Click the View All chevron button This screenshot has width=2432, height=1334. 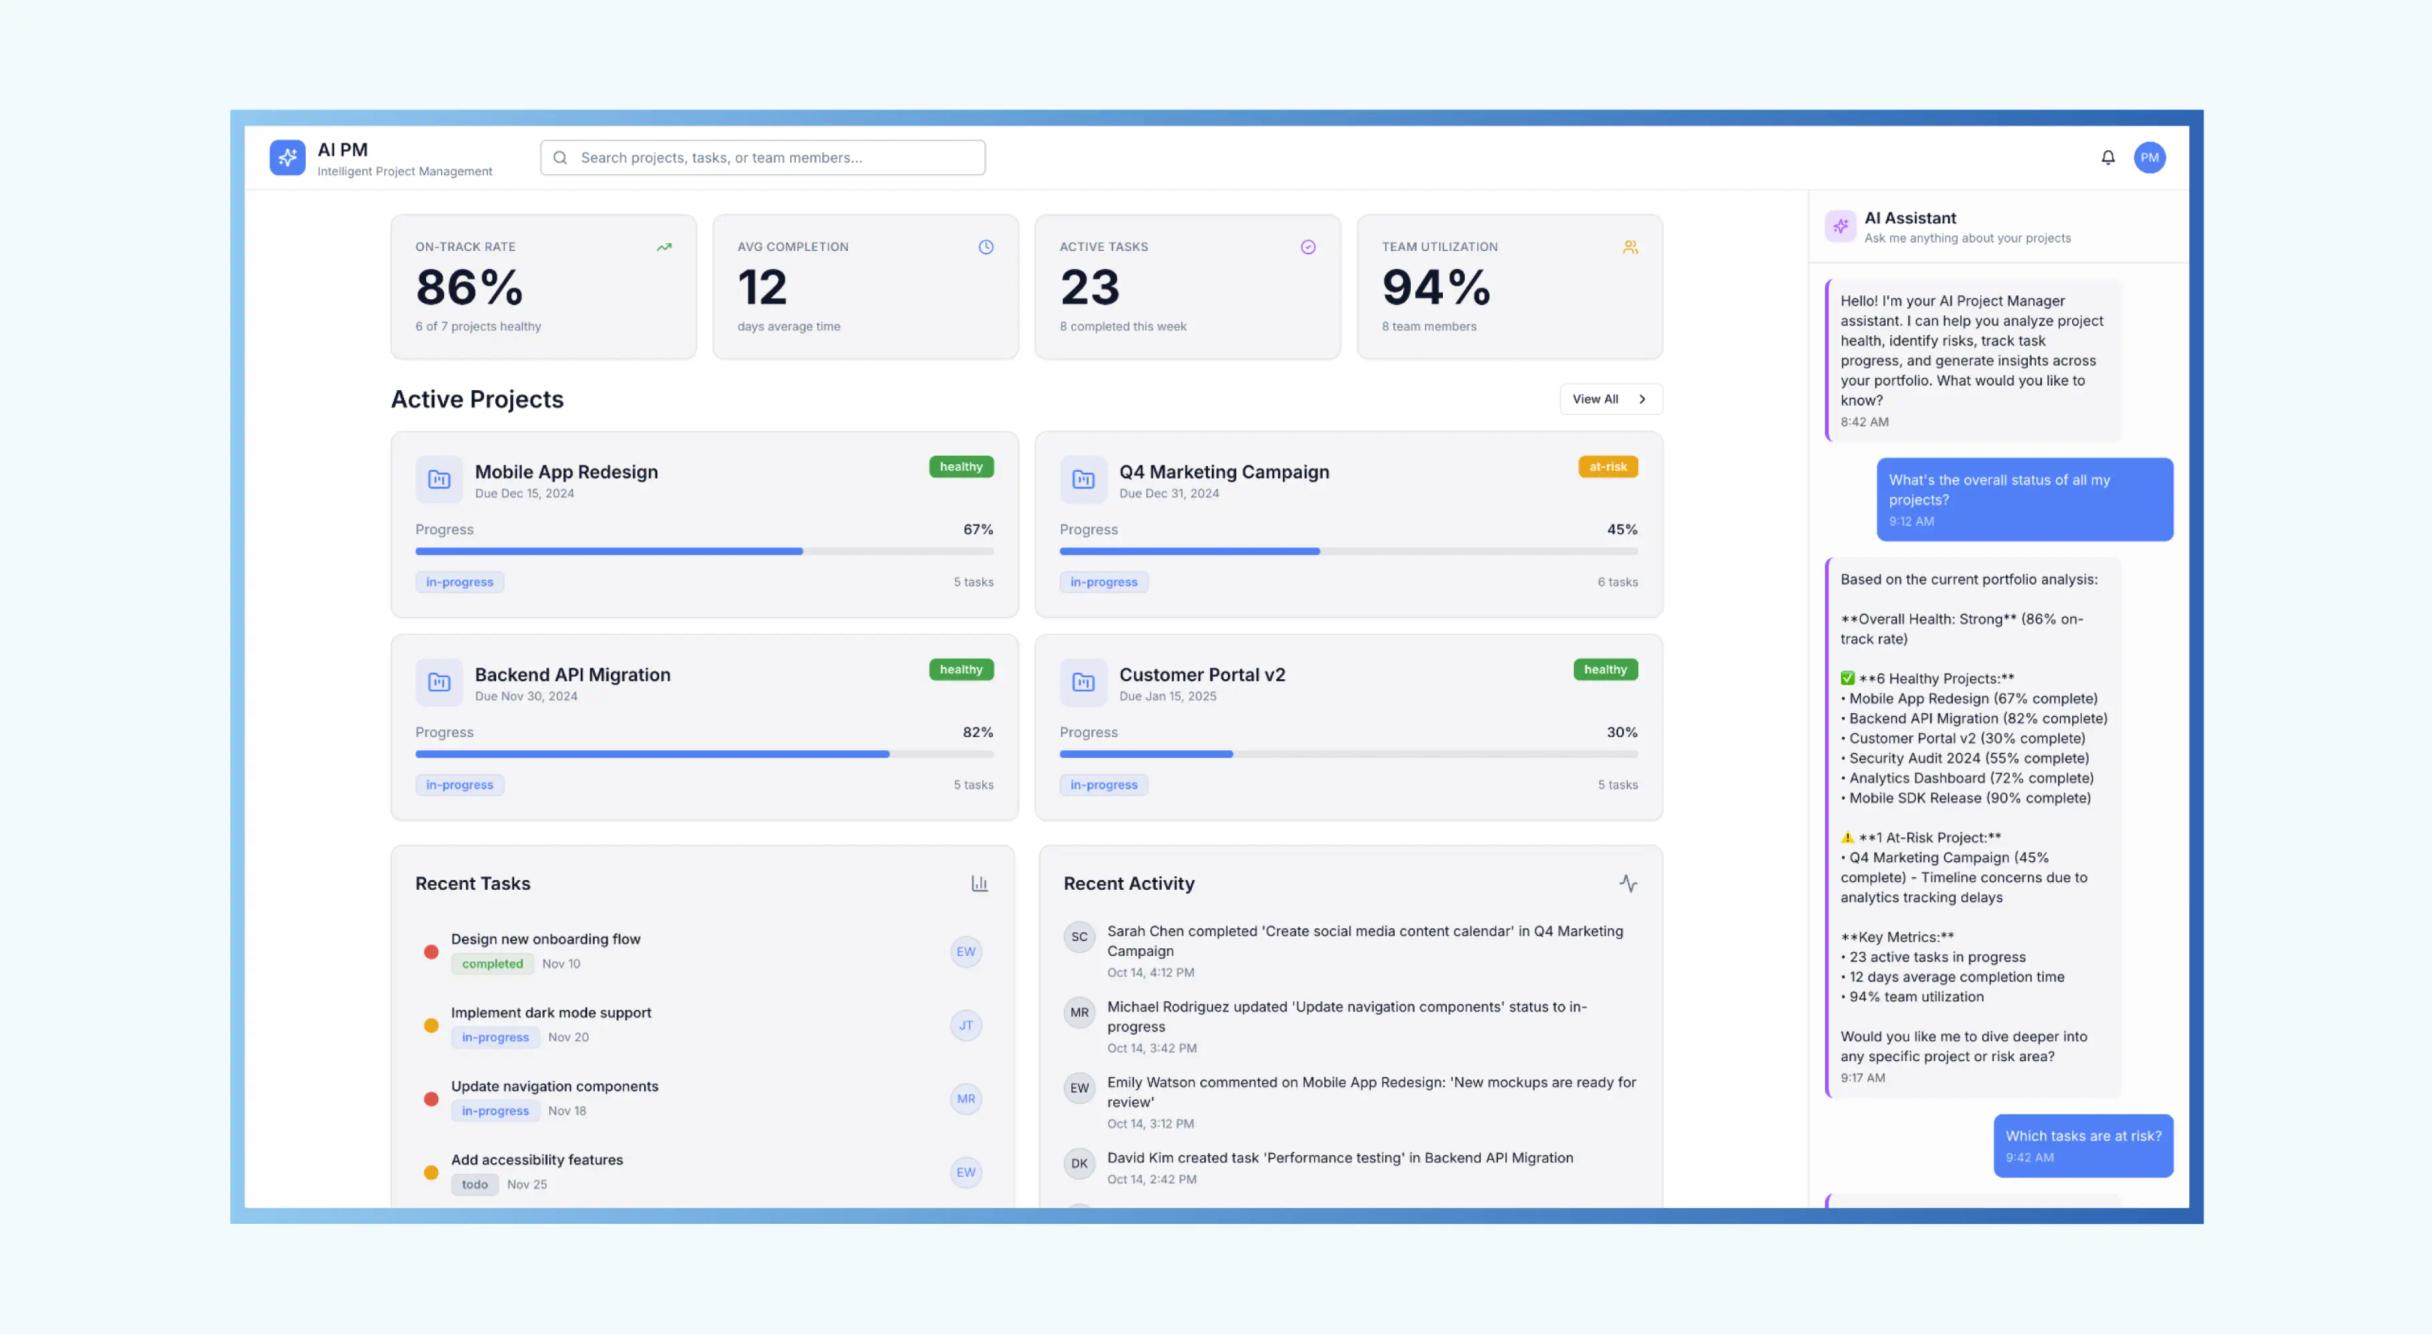click(1610, 399)
